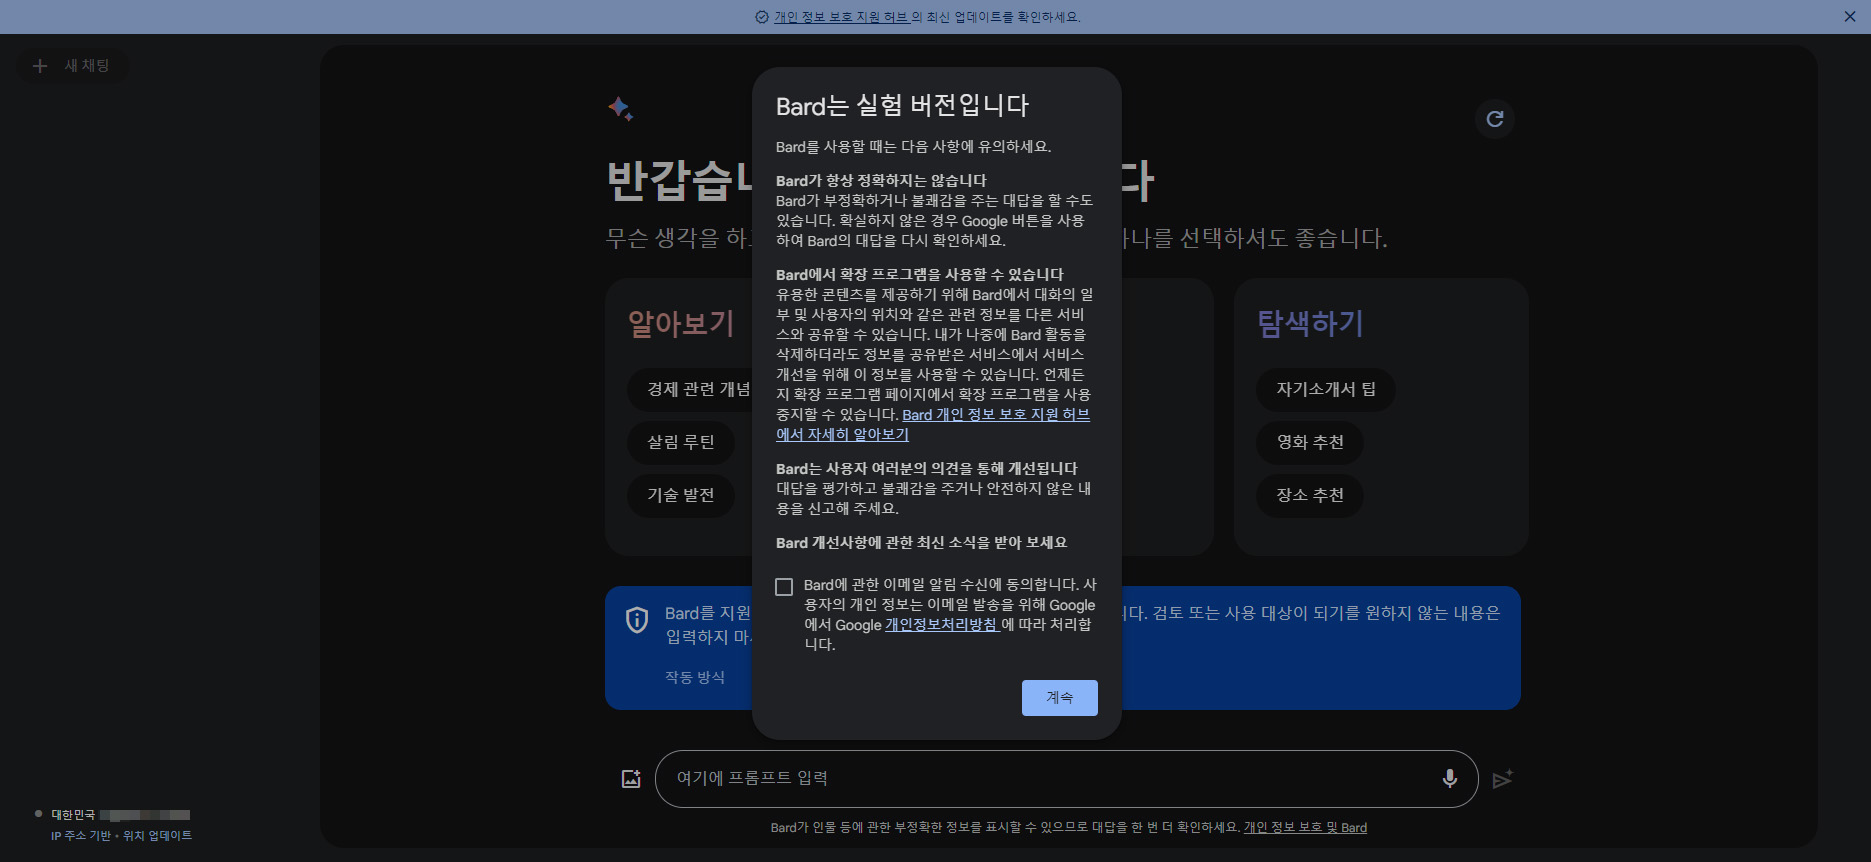Open the Google 개인정보처리방침 link
This screenshot has height=862, width=1871.
[x=942, y=624]
